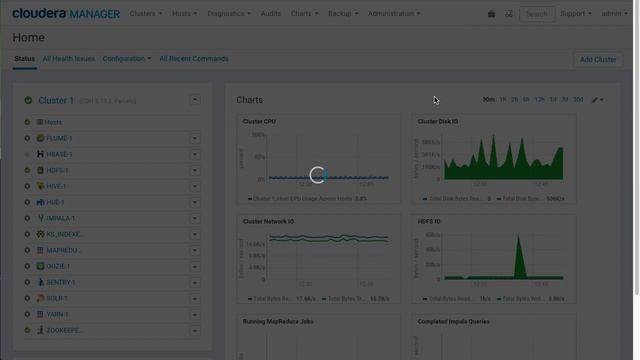640x360 pixels.
Task: Open the Diagnostics menu
Action: [229, 13]
